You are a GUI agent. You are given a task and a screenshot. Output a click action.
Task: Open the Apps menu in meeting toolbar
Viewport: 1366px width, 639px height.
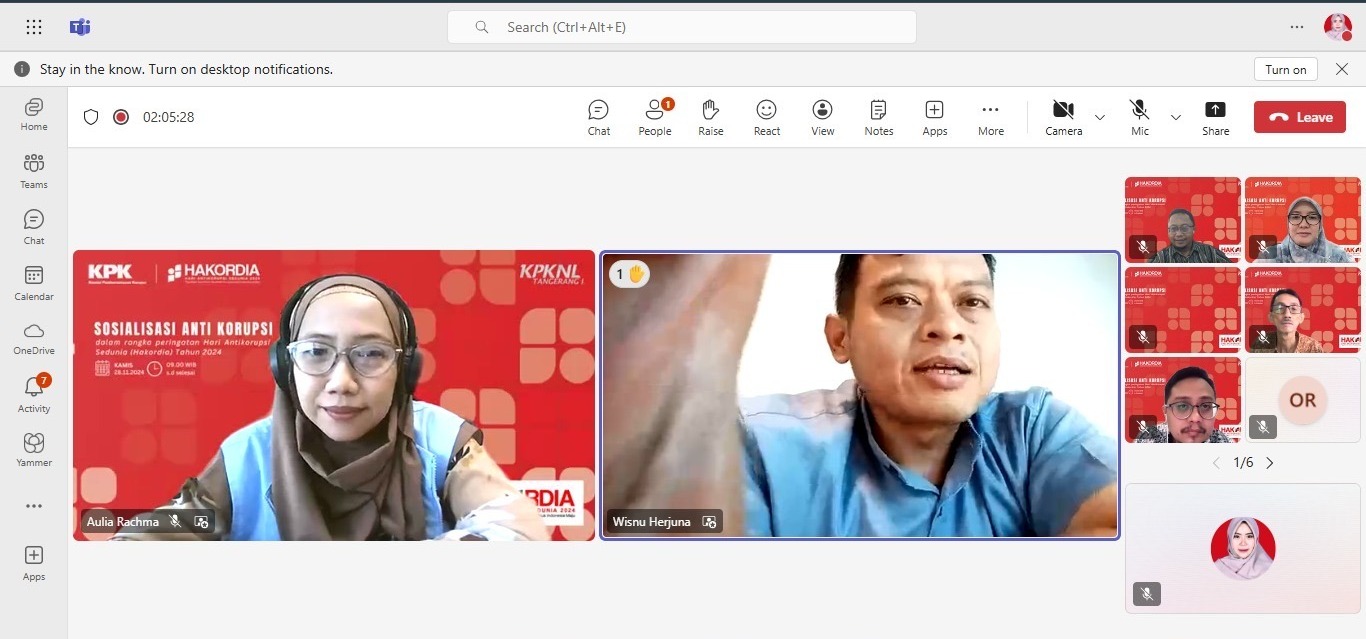tap(934, 117)
